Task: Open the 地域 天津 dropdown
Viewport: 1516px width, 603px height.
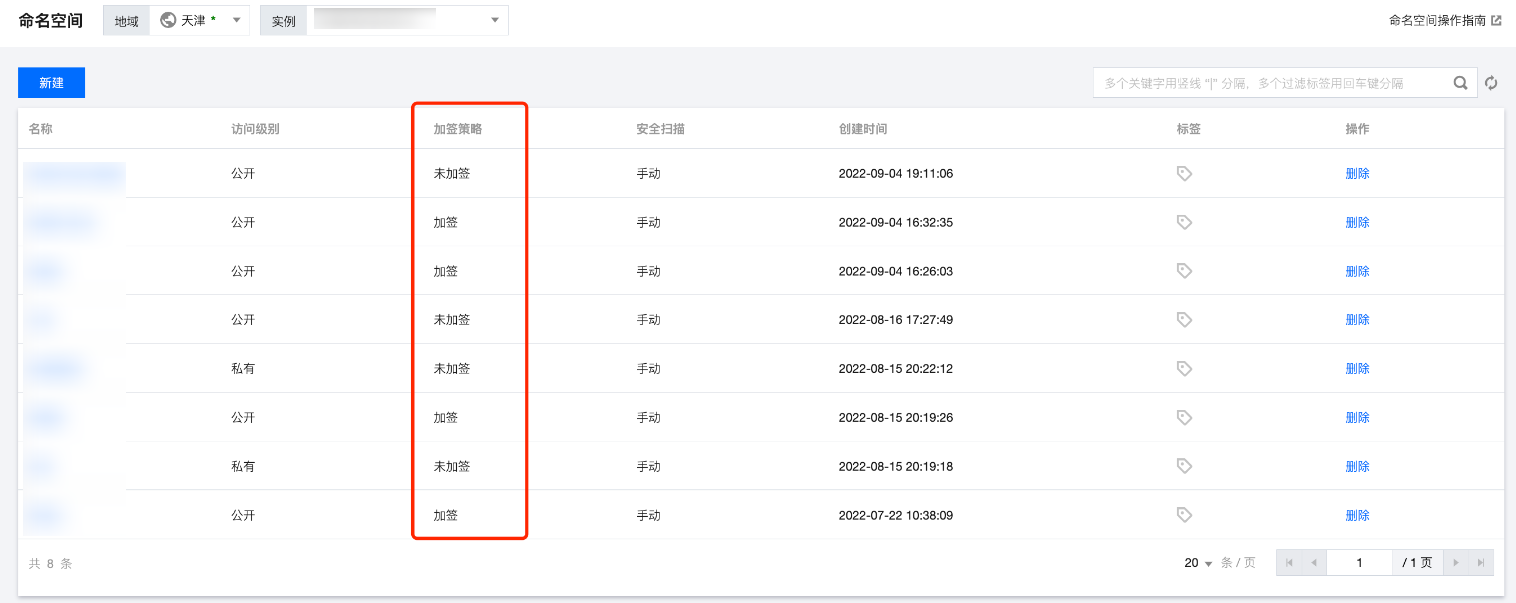Action: point(199,20)
